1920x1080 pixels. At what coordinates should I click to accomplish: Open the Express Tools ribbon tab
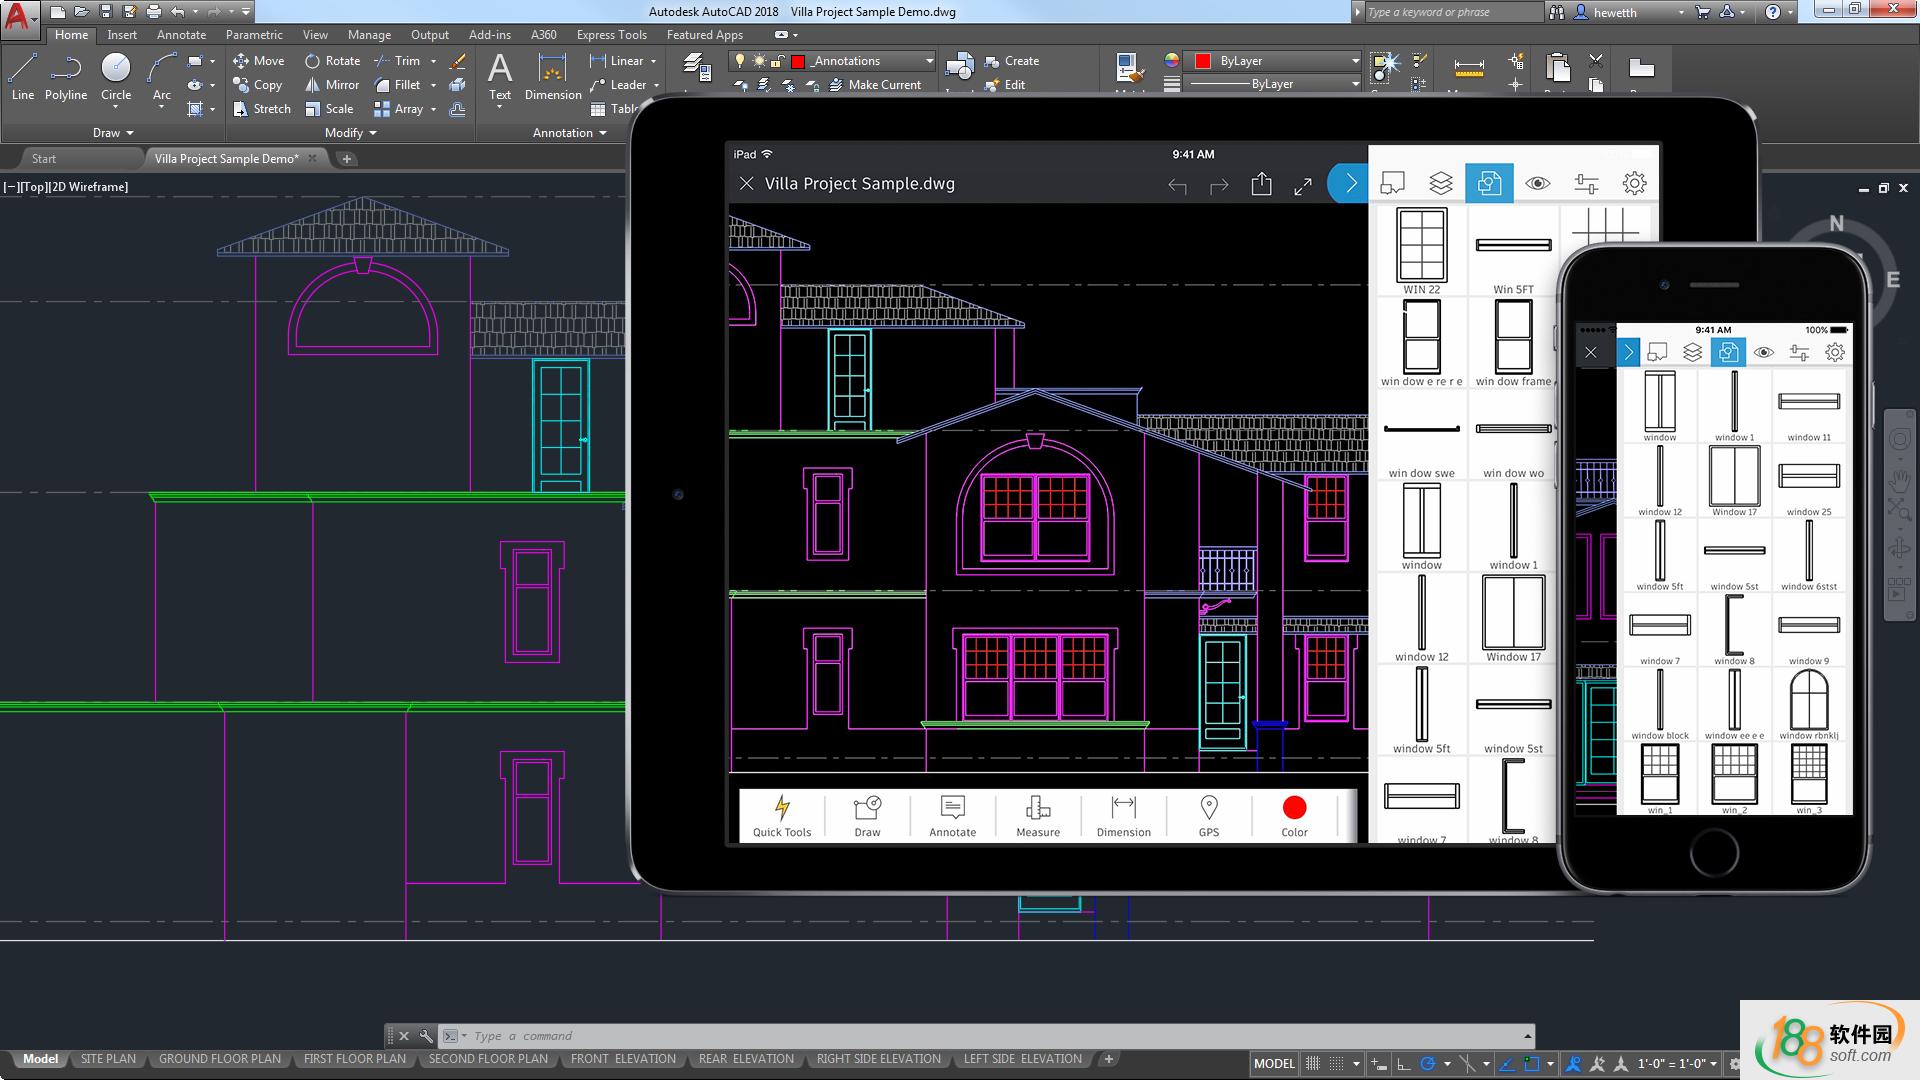coord(611,35)
